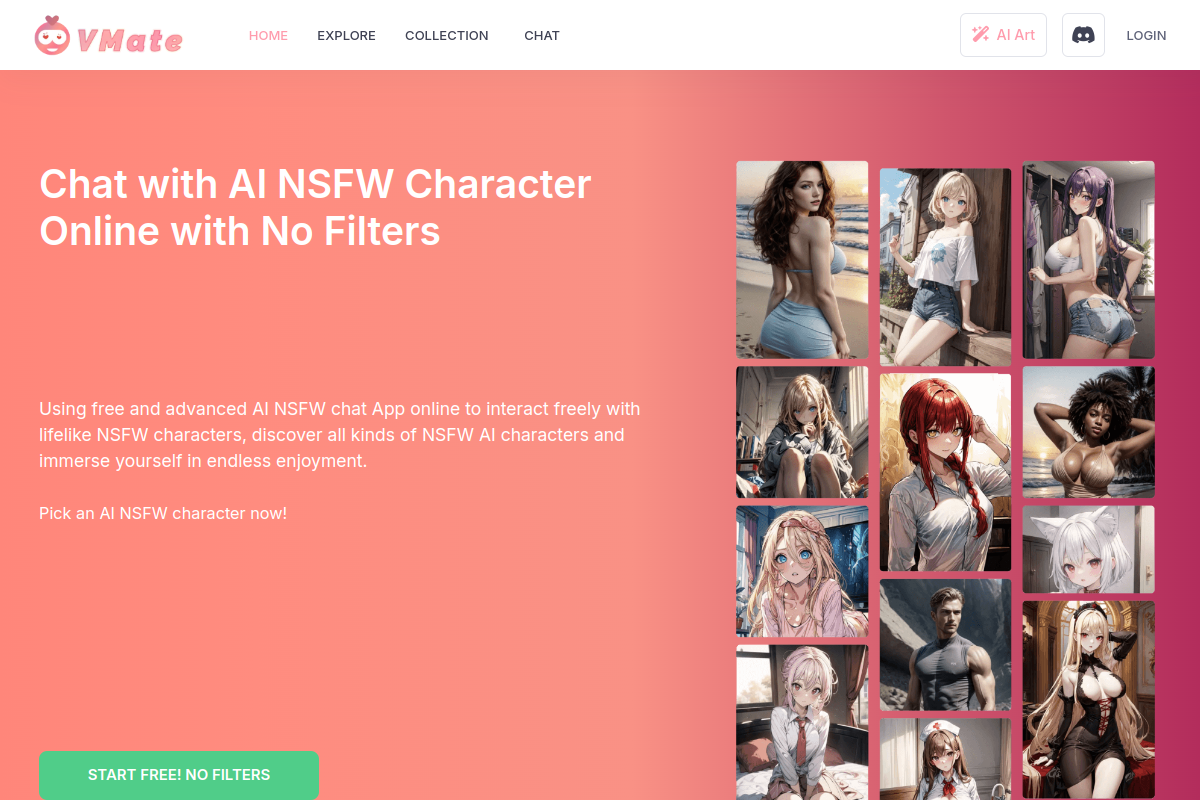The width and height of the screenshot is (1200, 800).
Task: Open the Discord icon button
Action: (x=1083, y=35)
